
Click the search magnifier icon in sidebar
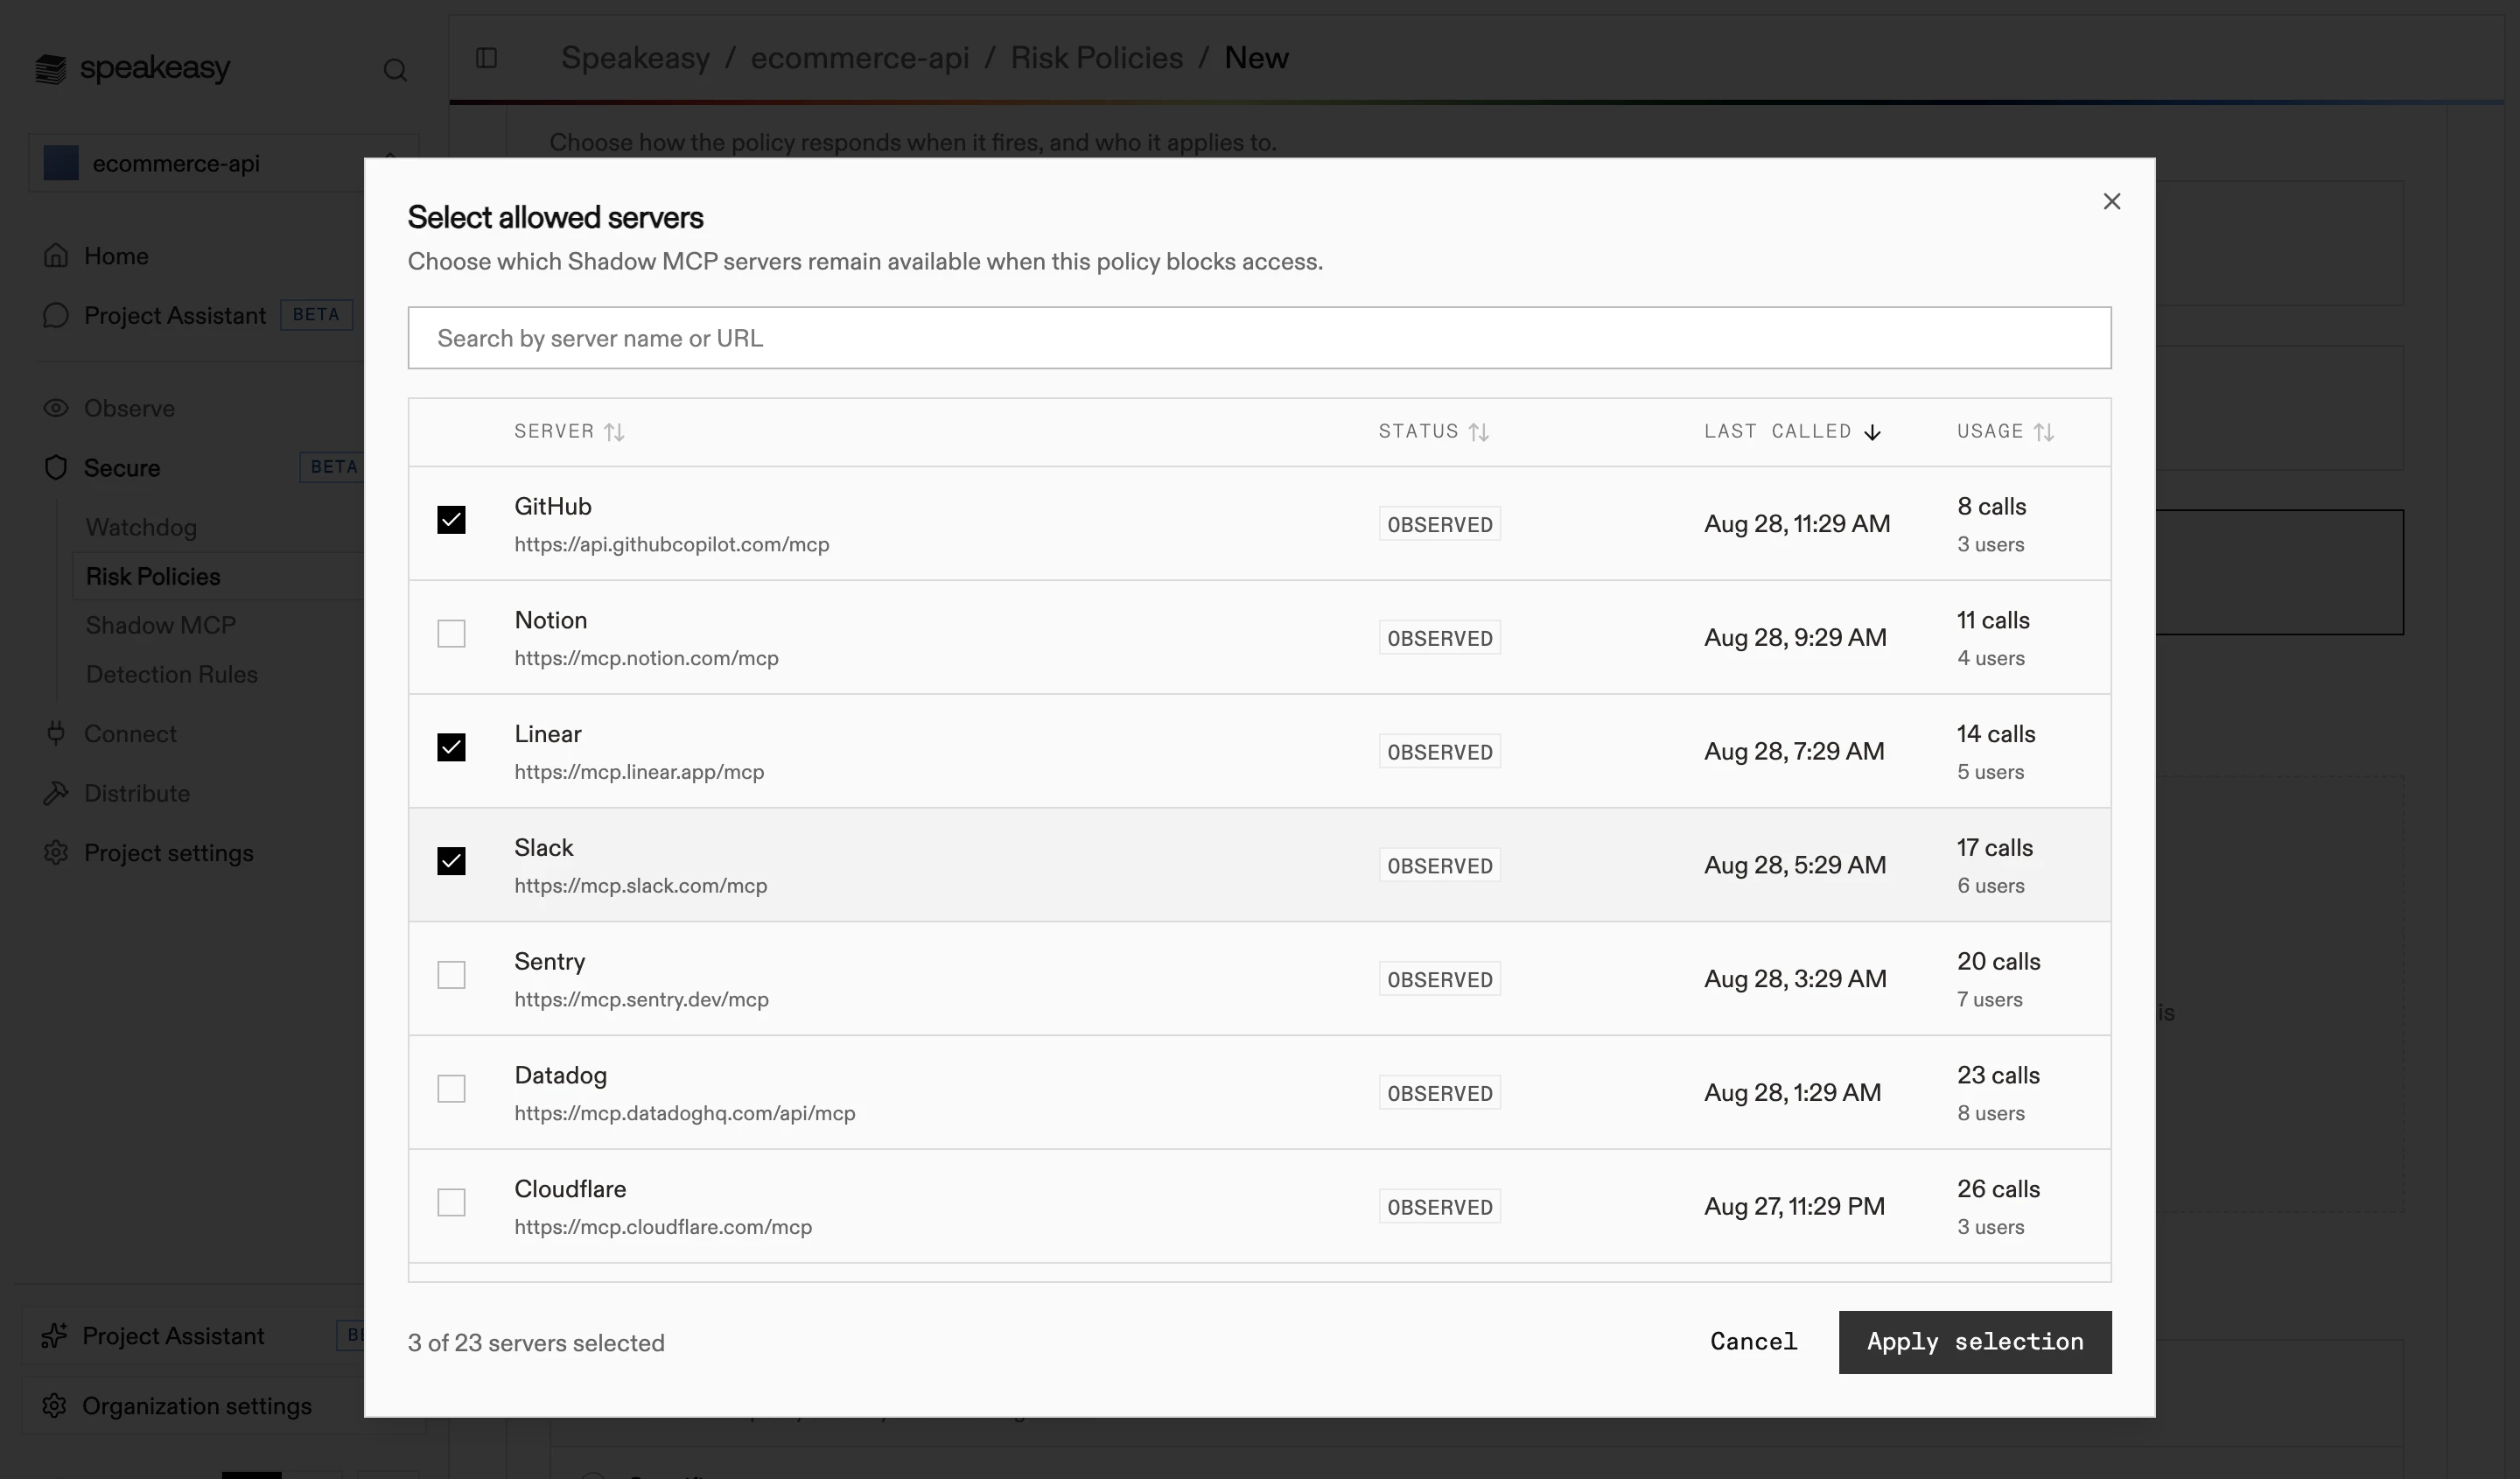(395, 70)
